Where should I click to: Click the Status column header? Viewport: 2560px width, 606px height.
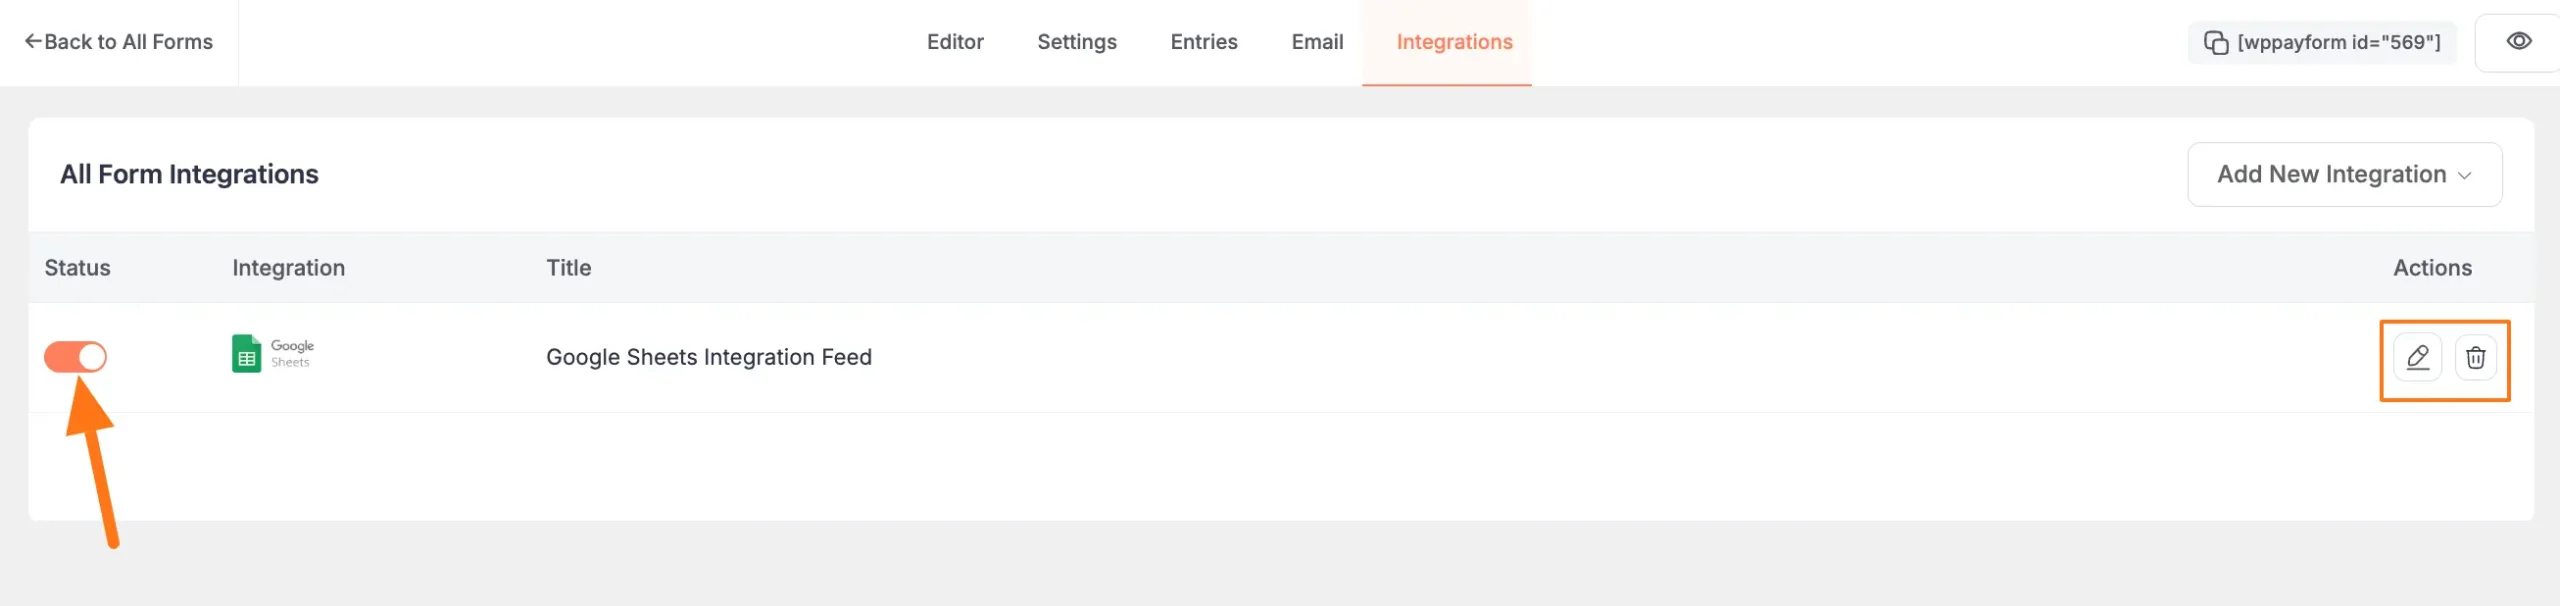click(x=77, y=268)
